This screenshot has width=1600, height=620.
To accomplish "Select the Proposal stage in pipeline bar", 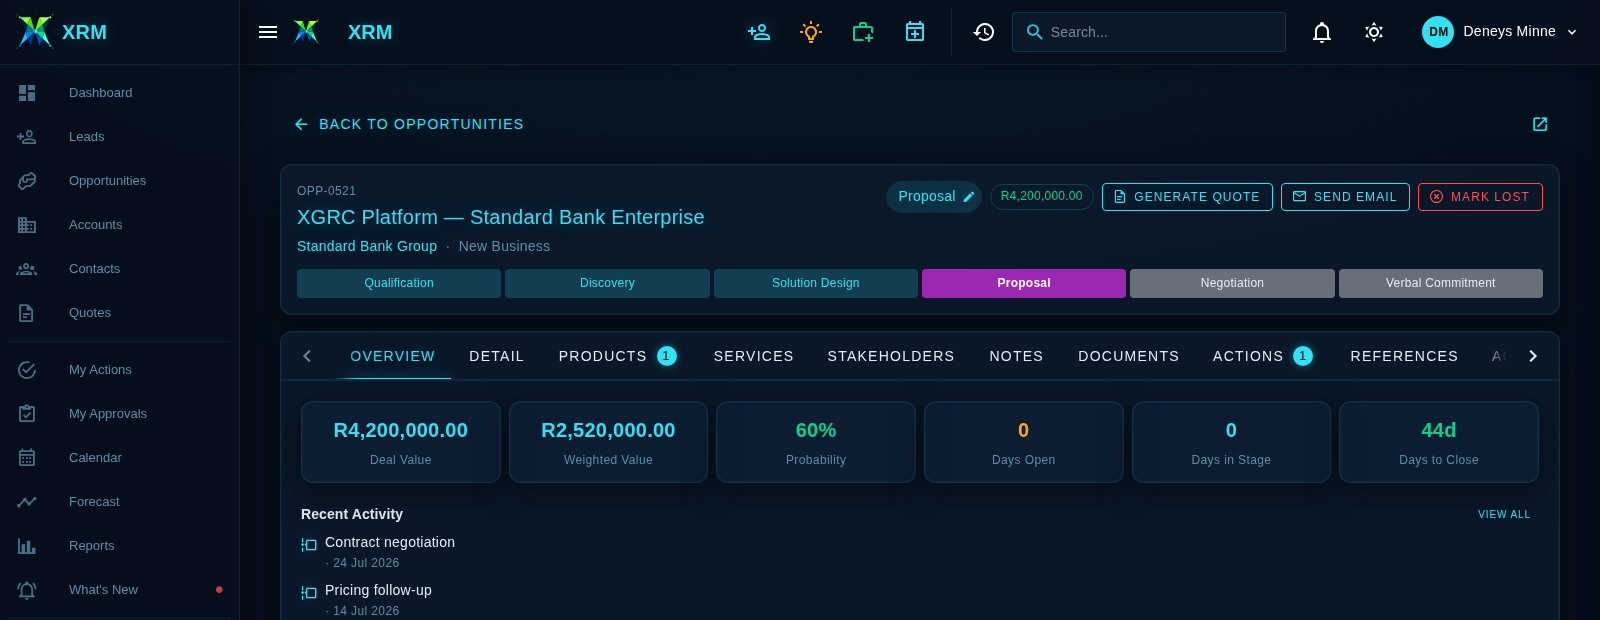I will pos(1024,283).
